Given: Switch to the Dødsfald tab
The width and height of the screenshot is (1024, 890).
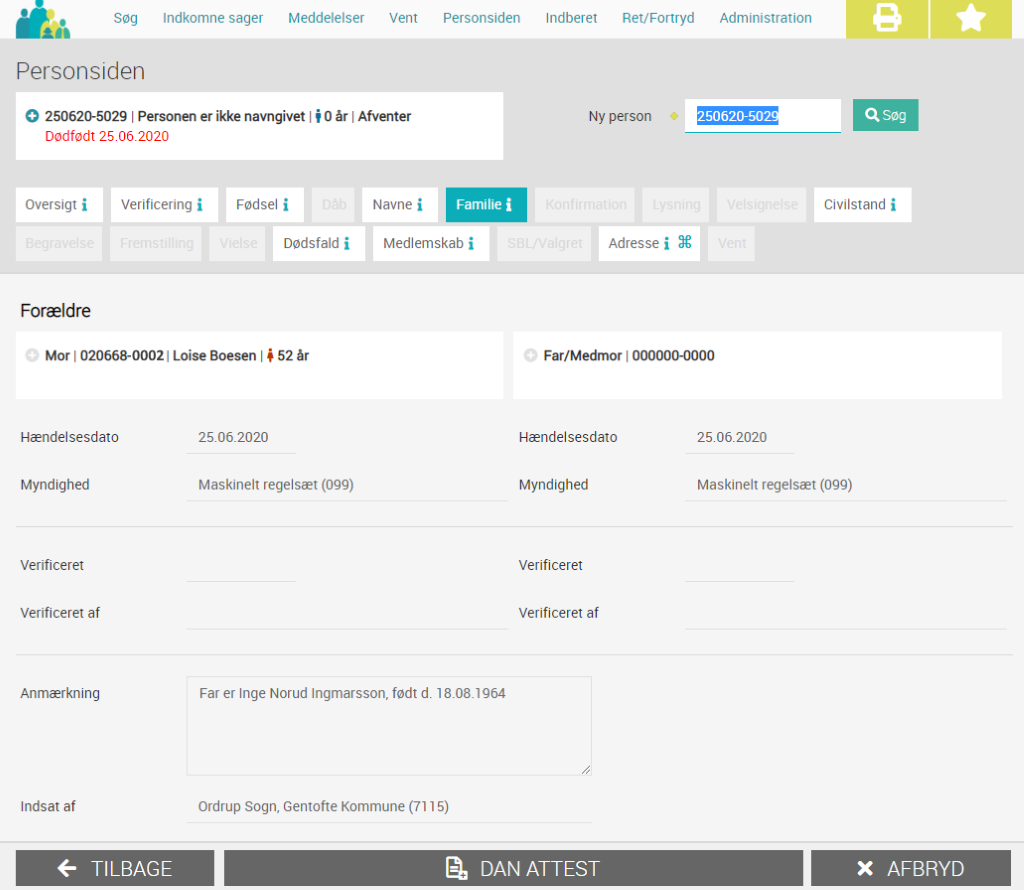Looking at the screenshot, I should pyautogui.click(x=319, y=244).
